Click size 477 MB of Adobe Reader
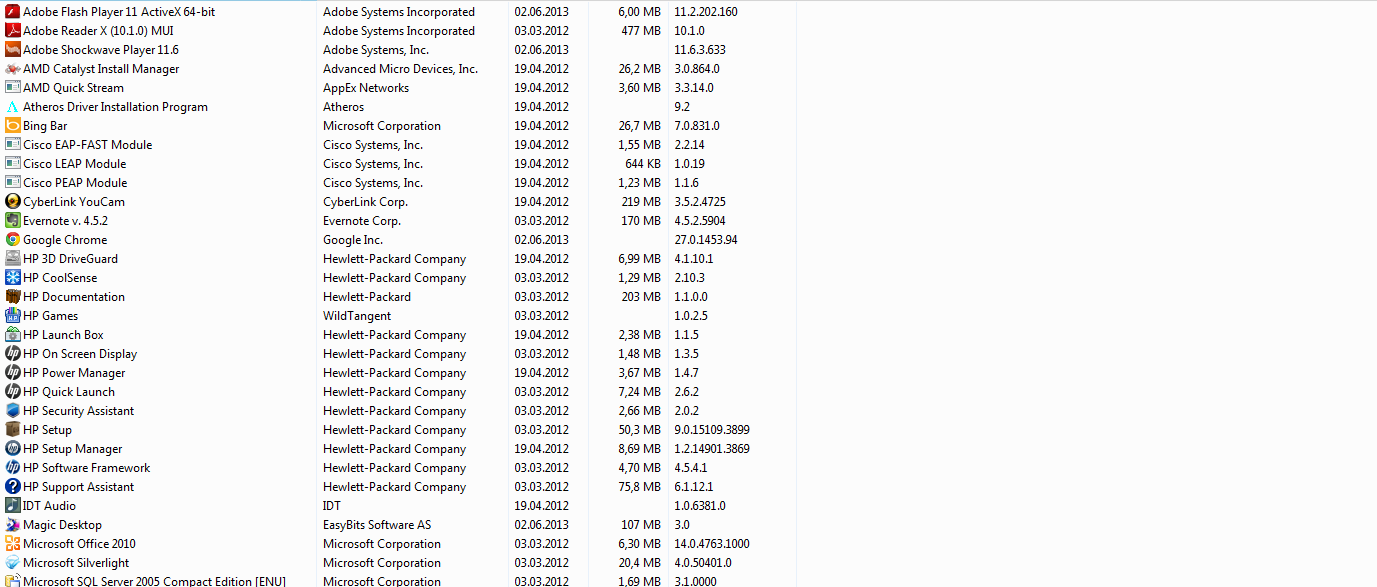The width and height of the screenshot is (1377, 587). 641,31
